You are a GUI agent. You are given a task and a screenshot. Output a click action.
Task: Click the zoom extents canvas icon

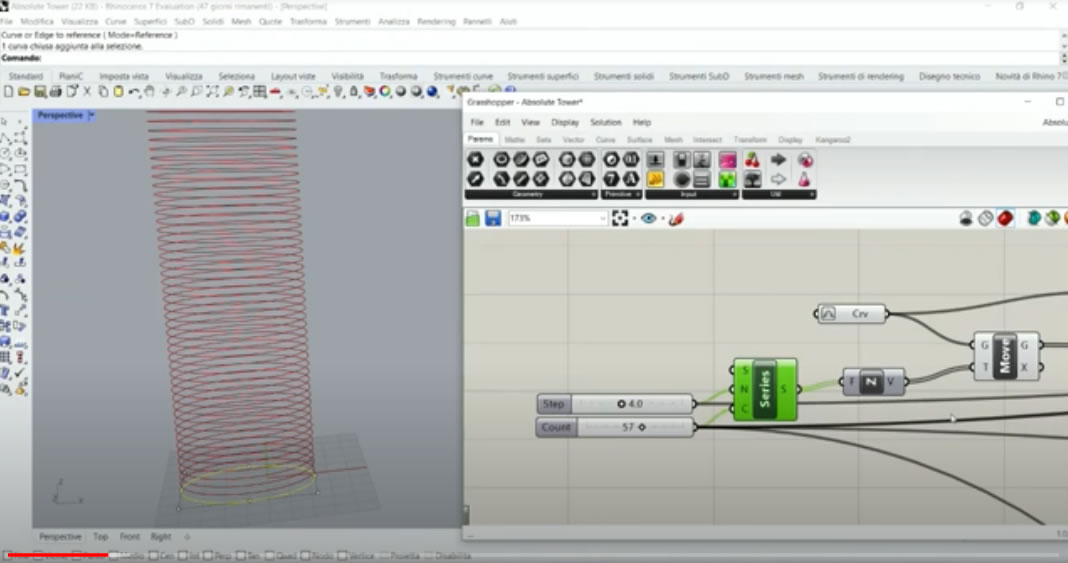click(x=620, y=218)
